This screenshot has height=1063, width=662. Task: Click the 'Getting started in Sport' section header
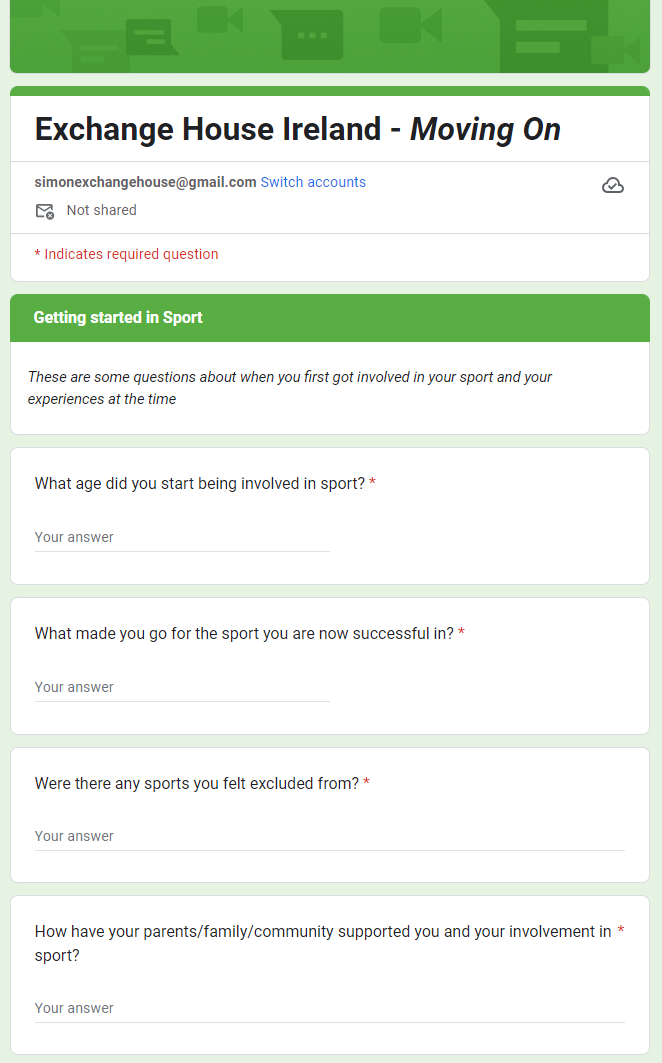(118, 318)
